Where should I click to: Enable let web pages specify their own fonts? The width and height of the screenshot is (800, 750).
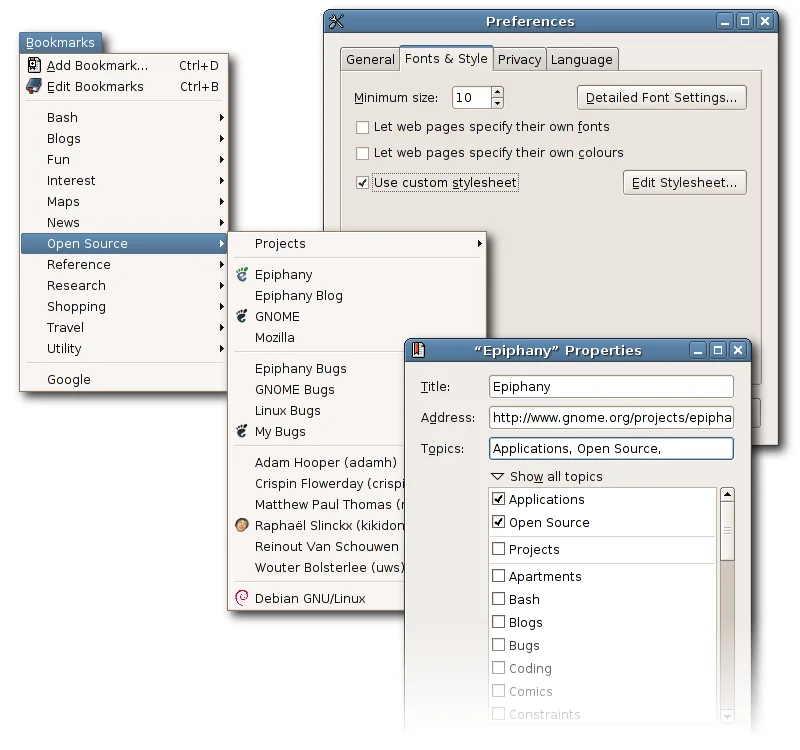pyautogui.click(x=363, y=128)
